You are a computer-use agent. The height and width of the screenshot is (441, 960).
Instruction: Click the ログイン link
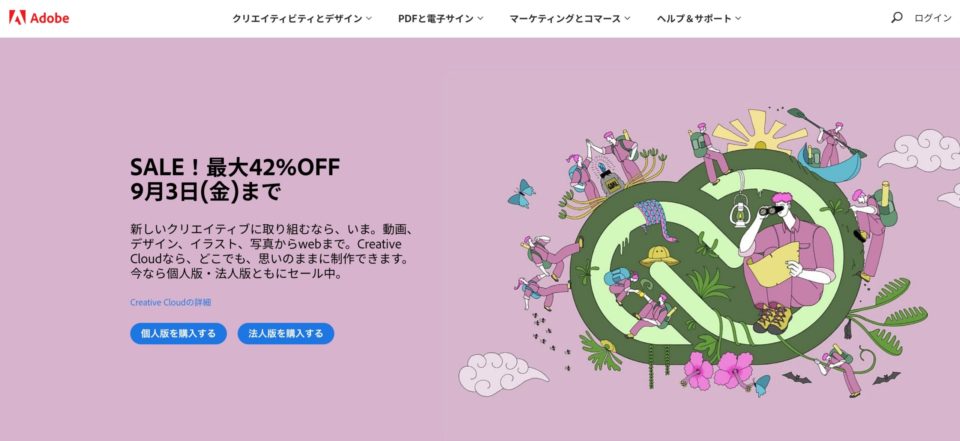[x=932, y=18]
